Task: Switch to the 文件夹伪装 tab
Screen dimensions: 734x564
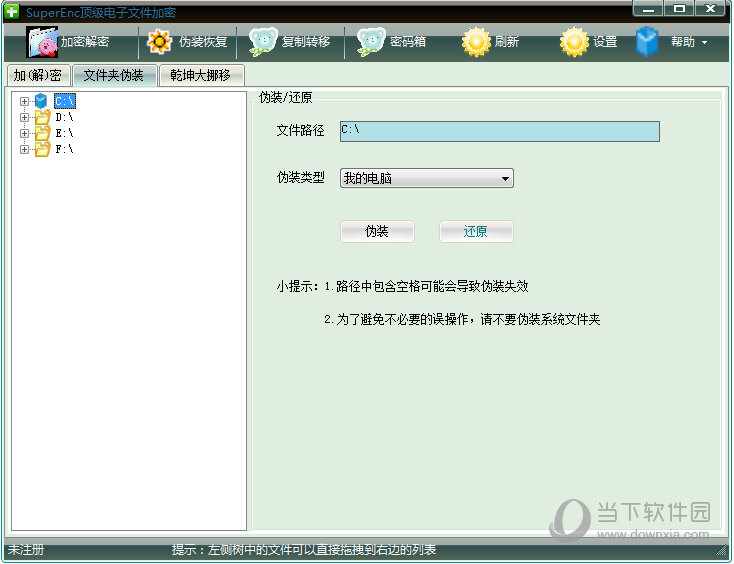Action: 114,75
